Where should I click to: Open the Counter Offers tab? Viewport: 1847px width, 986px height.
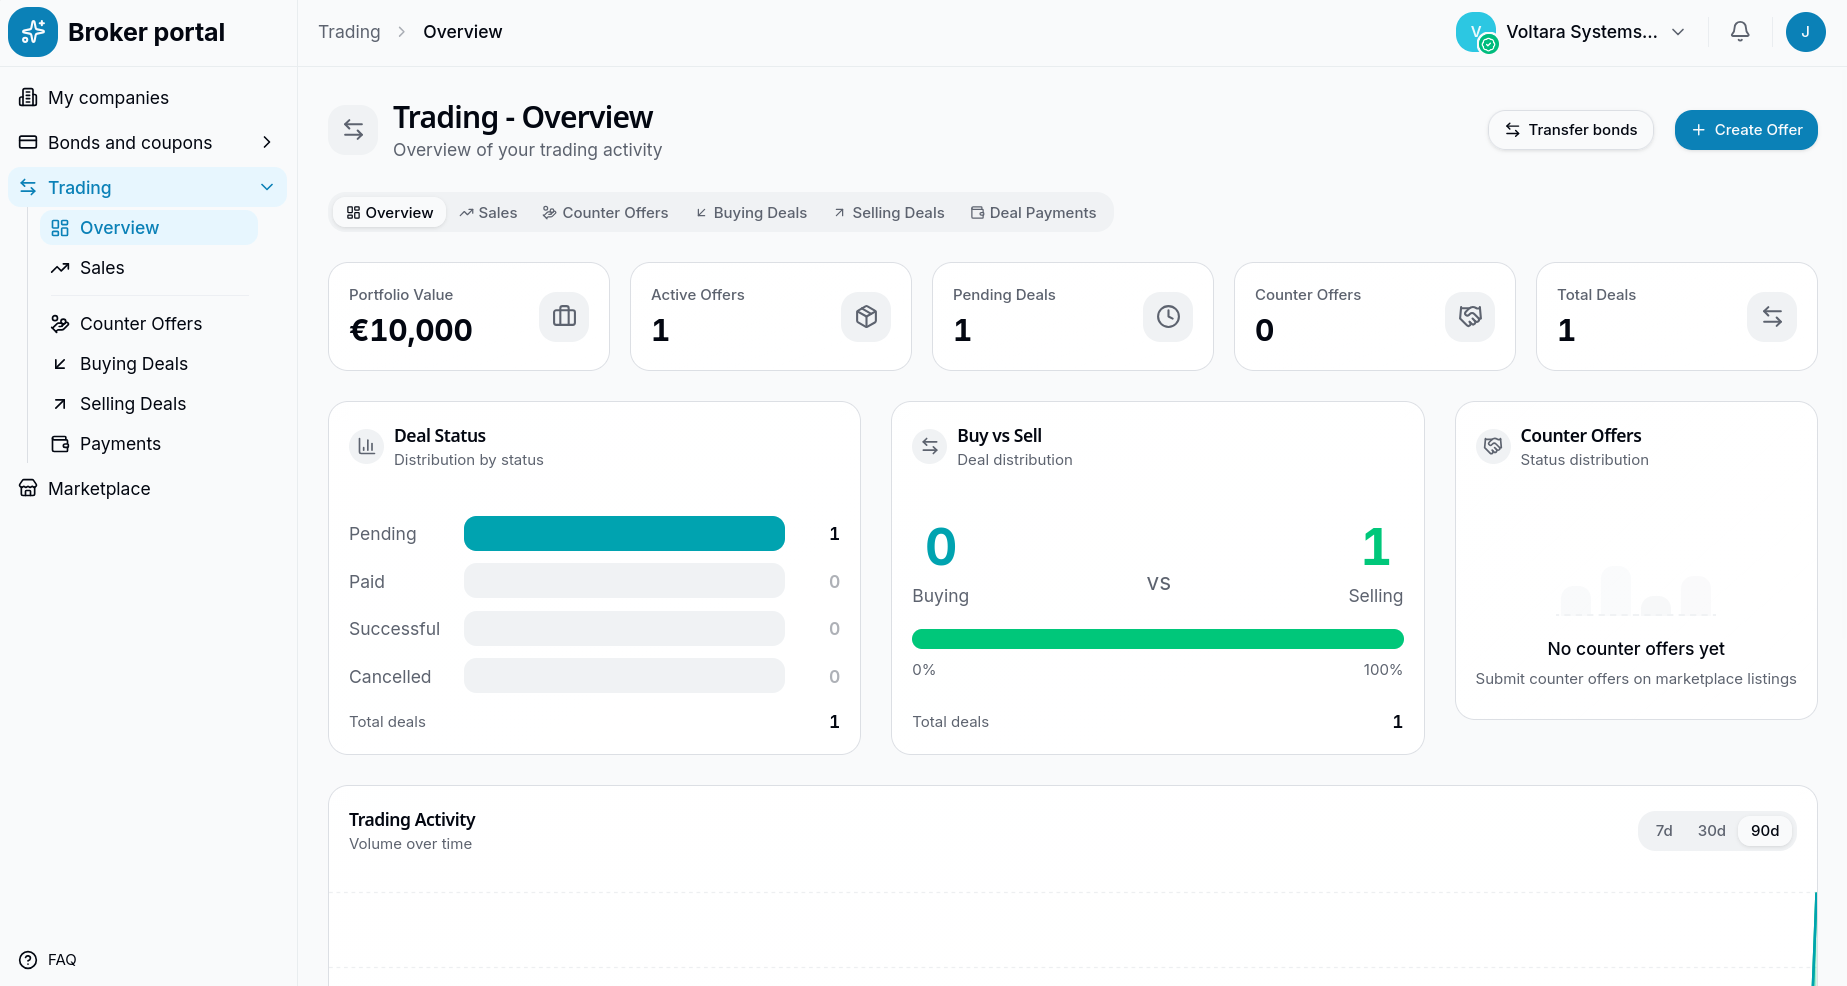(x=605, y=212)
